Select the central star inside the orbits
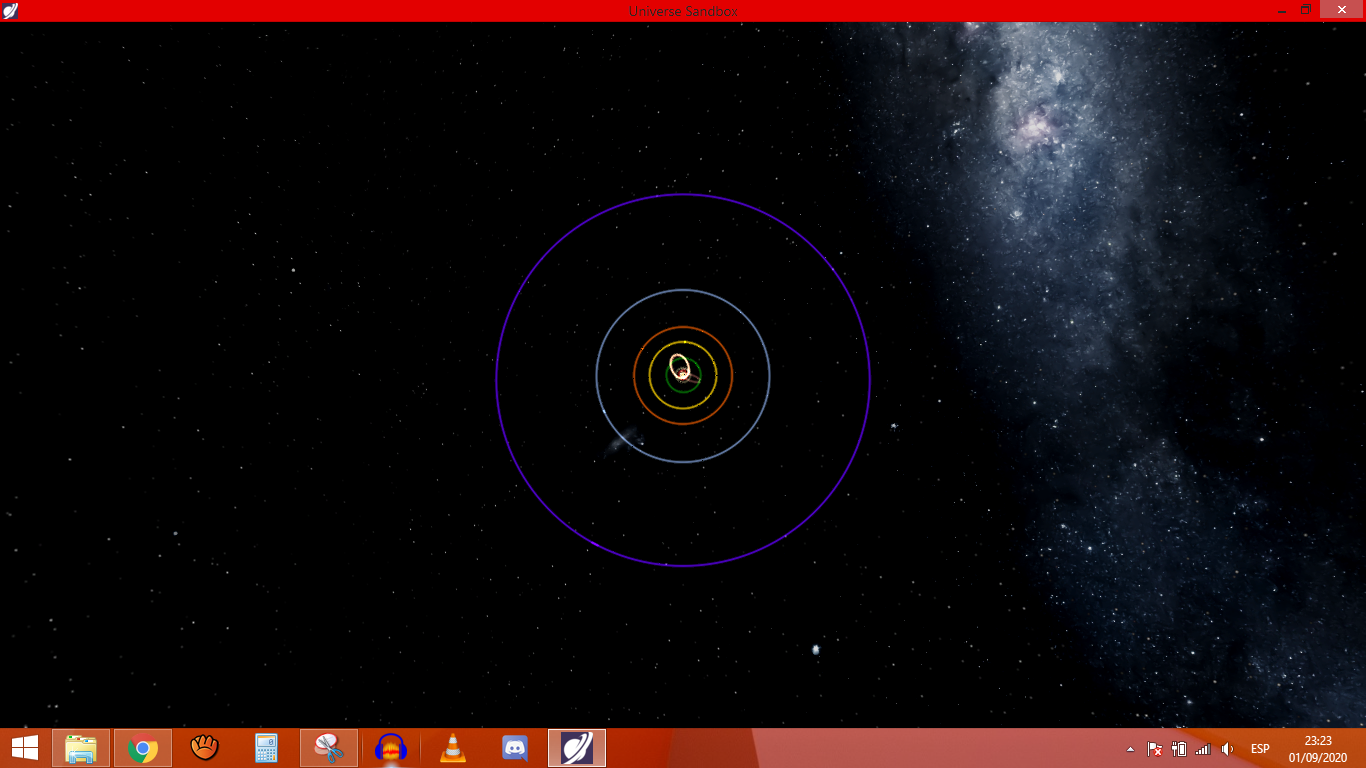This screenshot has height=768, width=1366. (683, 375)
